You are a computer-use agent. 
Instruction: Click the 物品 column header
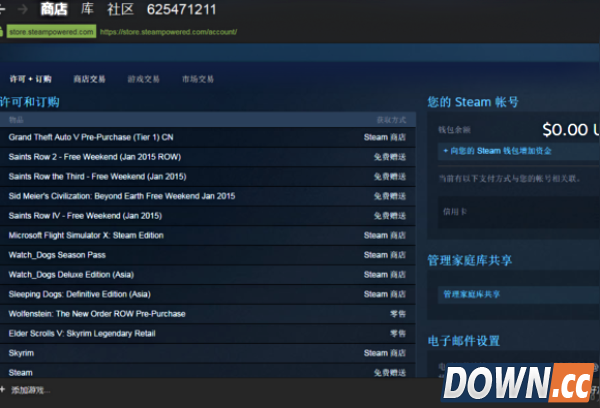tap(16, 120)
